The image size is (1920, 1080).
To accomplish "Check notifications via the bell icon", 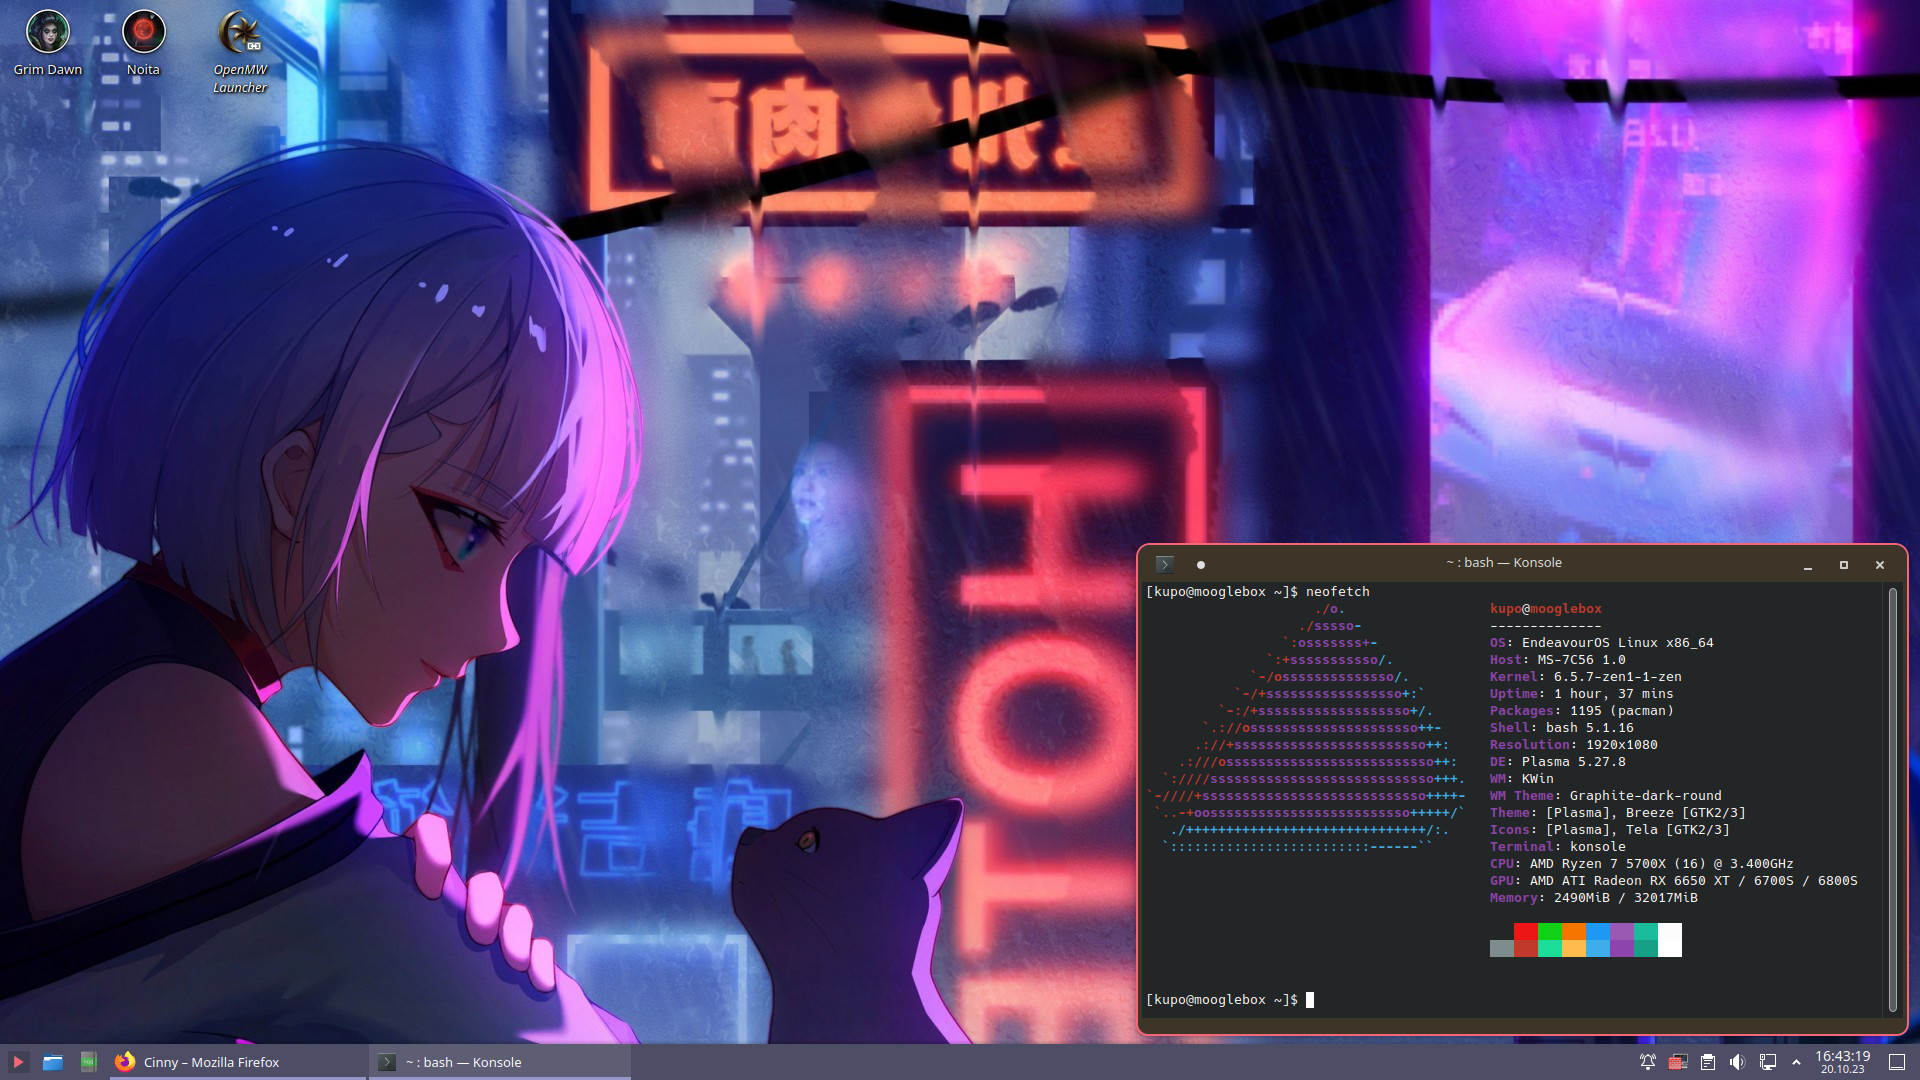I will pyautogui.click(x=1647, y=1062).
